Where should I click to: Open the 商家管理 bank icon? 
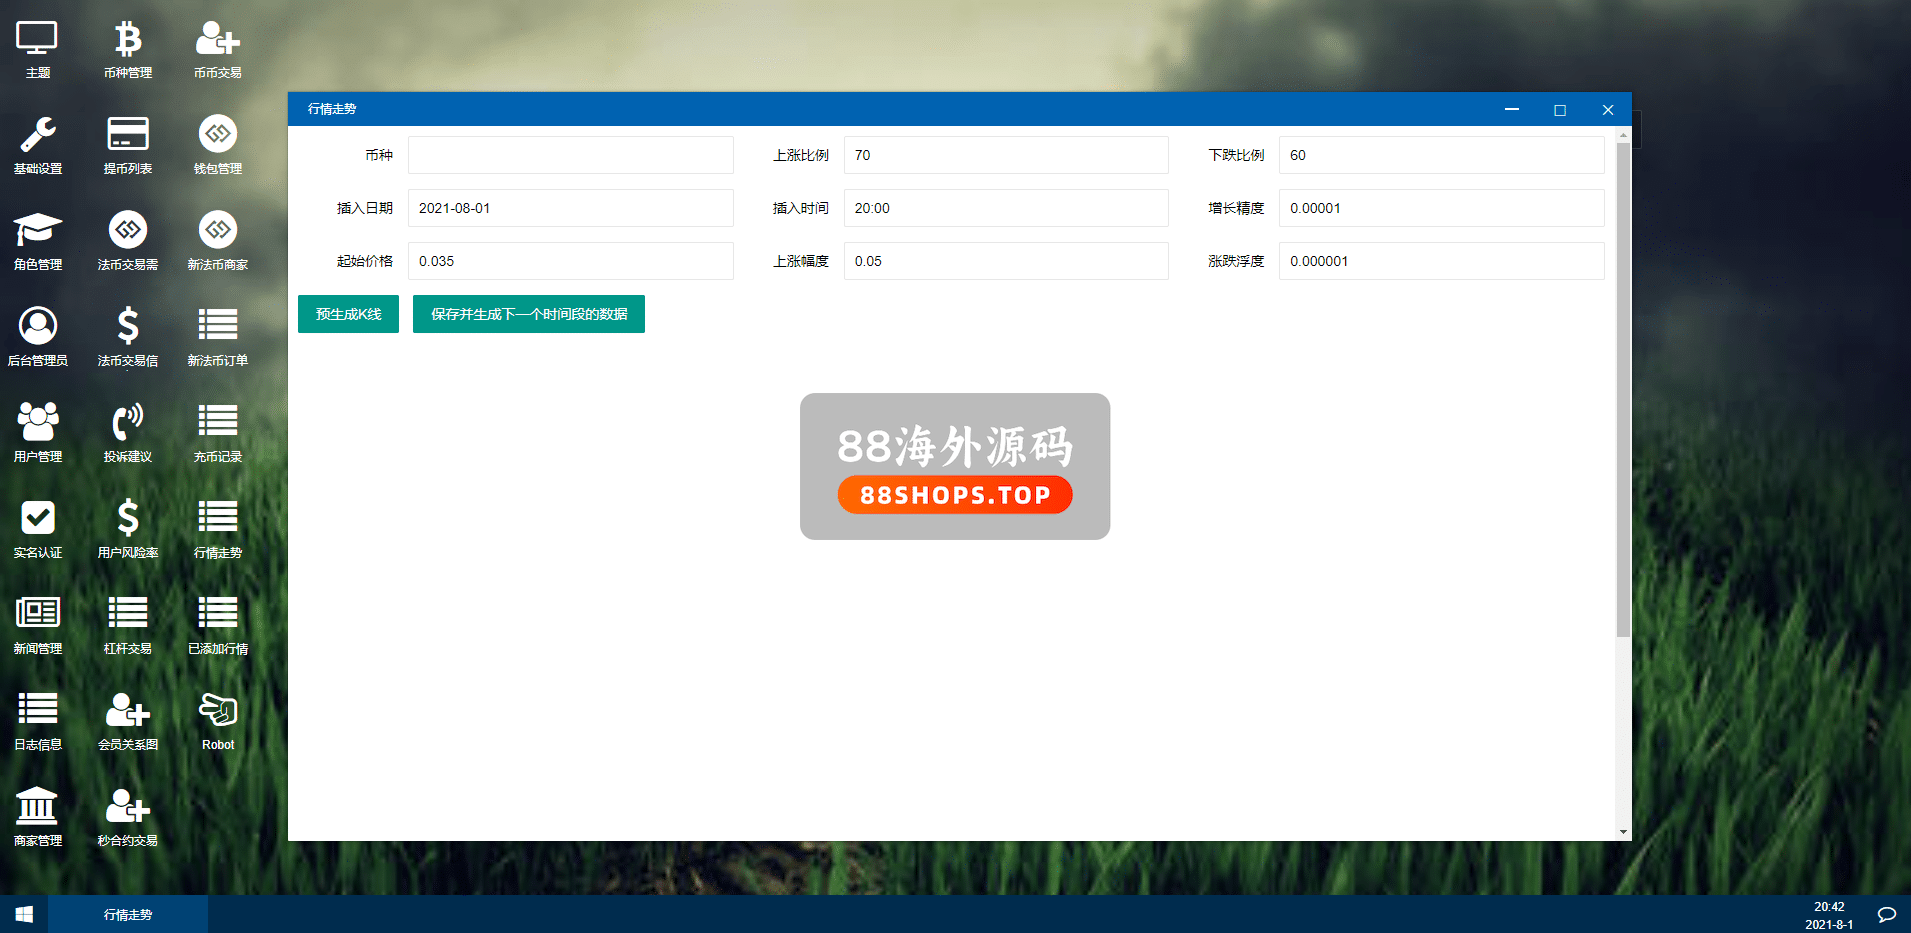coord(38,806)
